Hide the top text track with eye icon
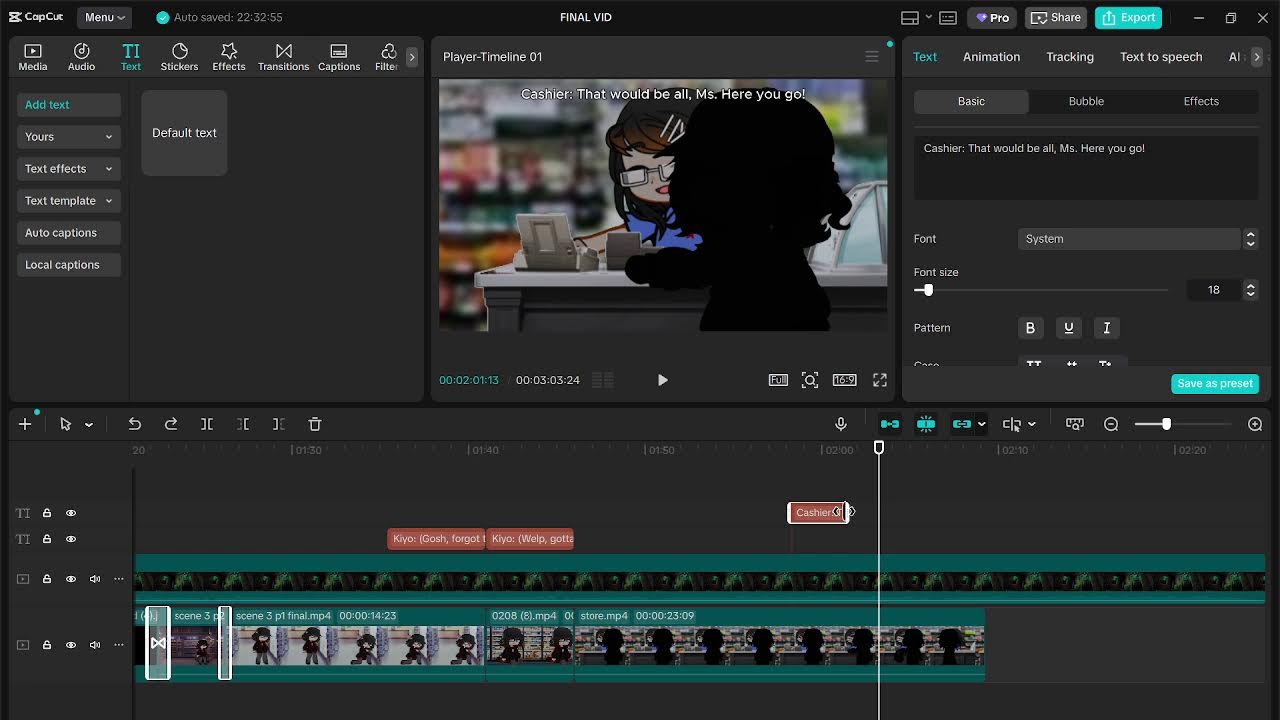The width and height of the screenshot is (1280, 720). click(x=71, y=513)
